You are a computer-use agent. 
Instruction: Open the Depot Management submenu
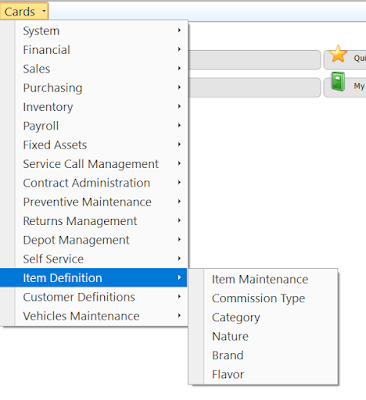pyautogui.click(x=94, y=240)
